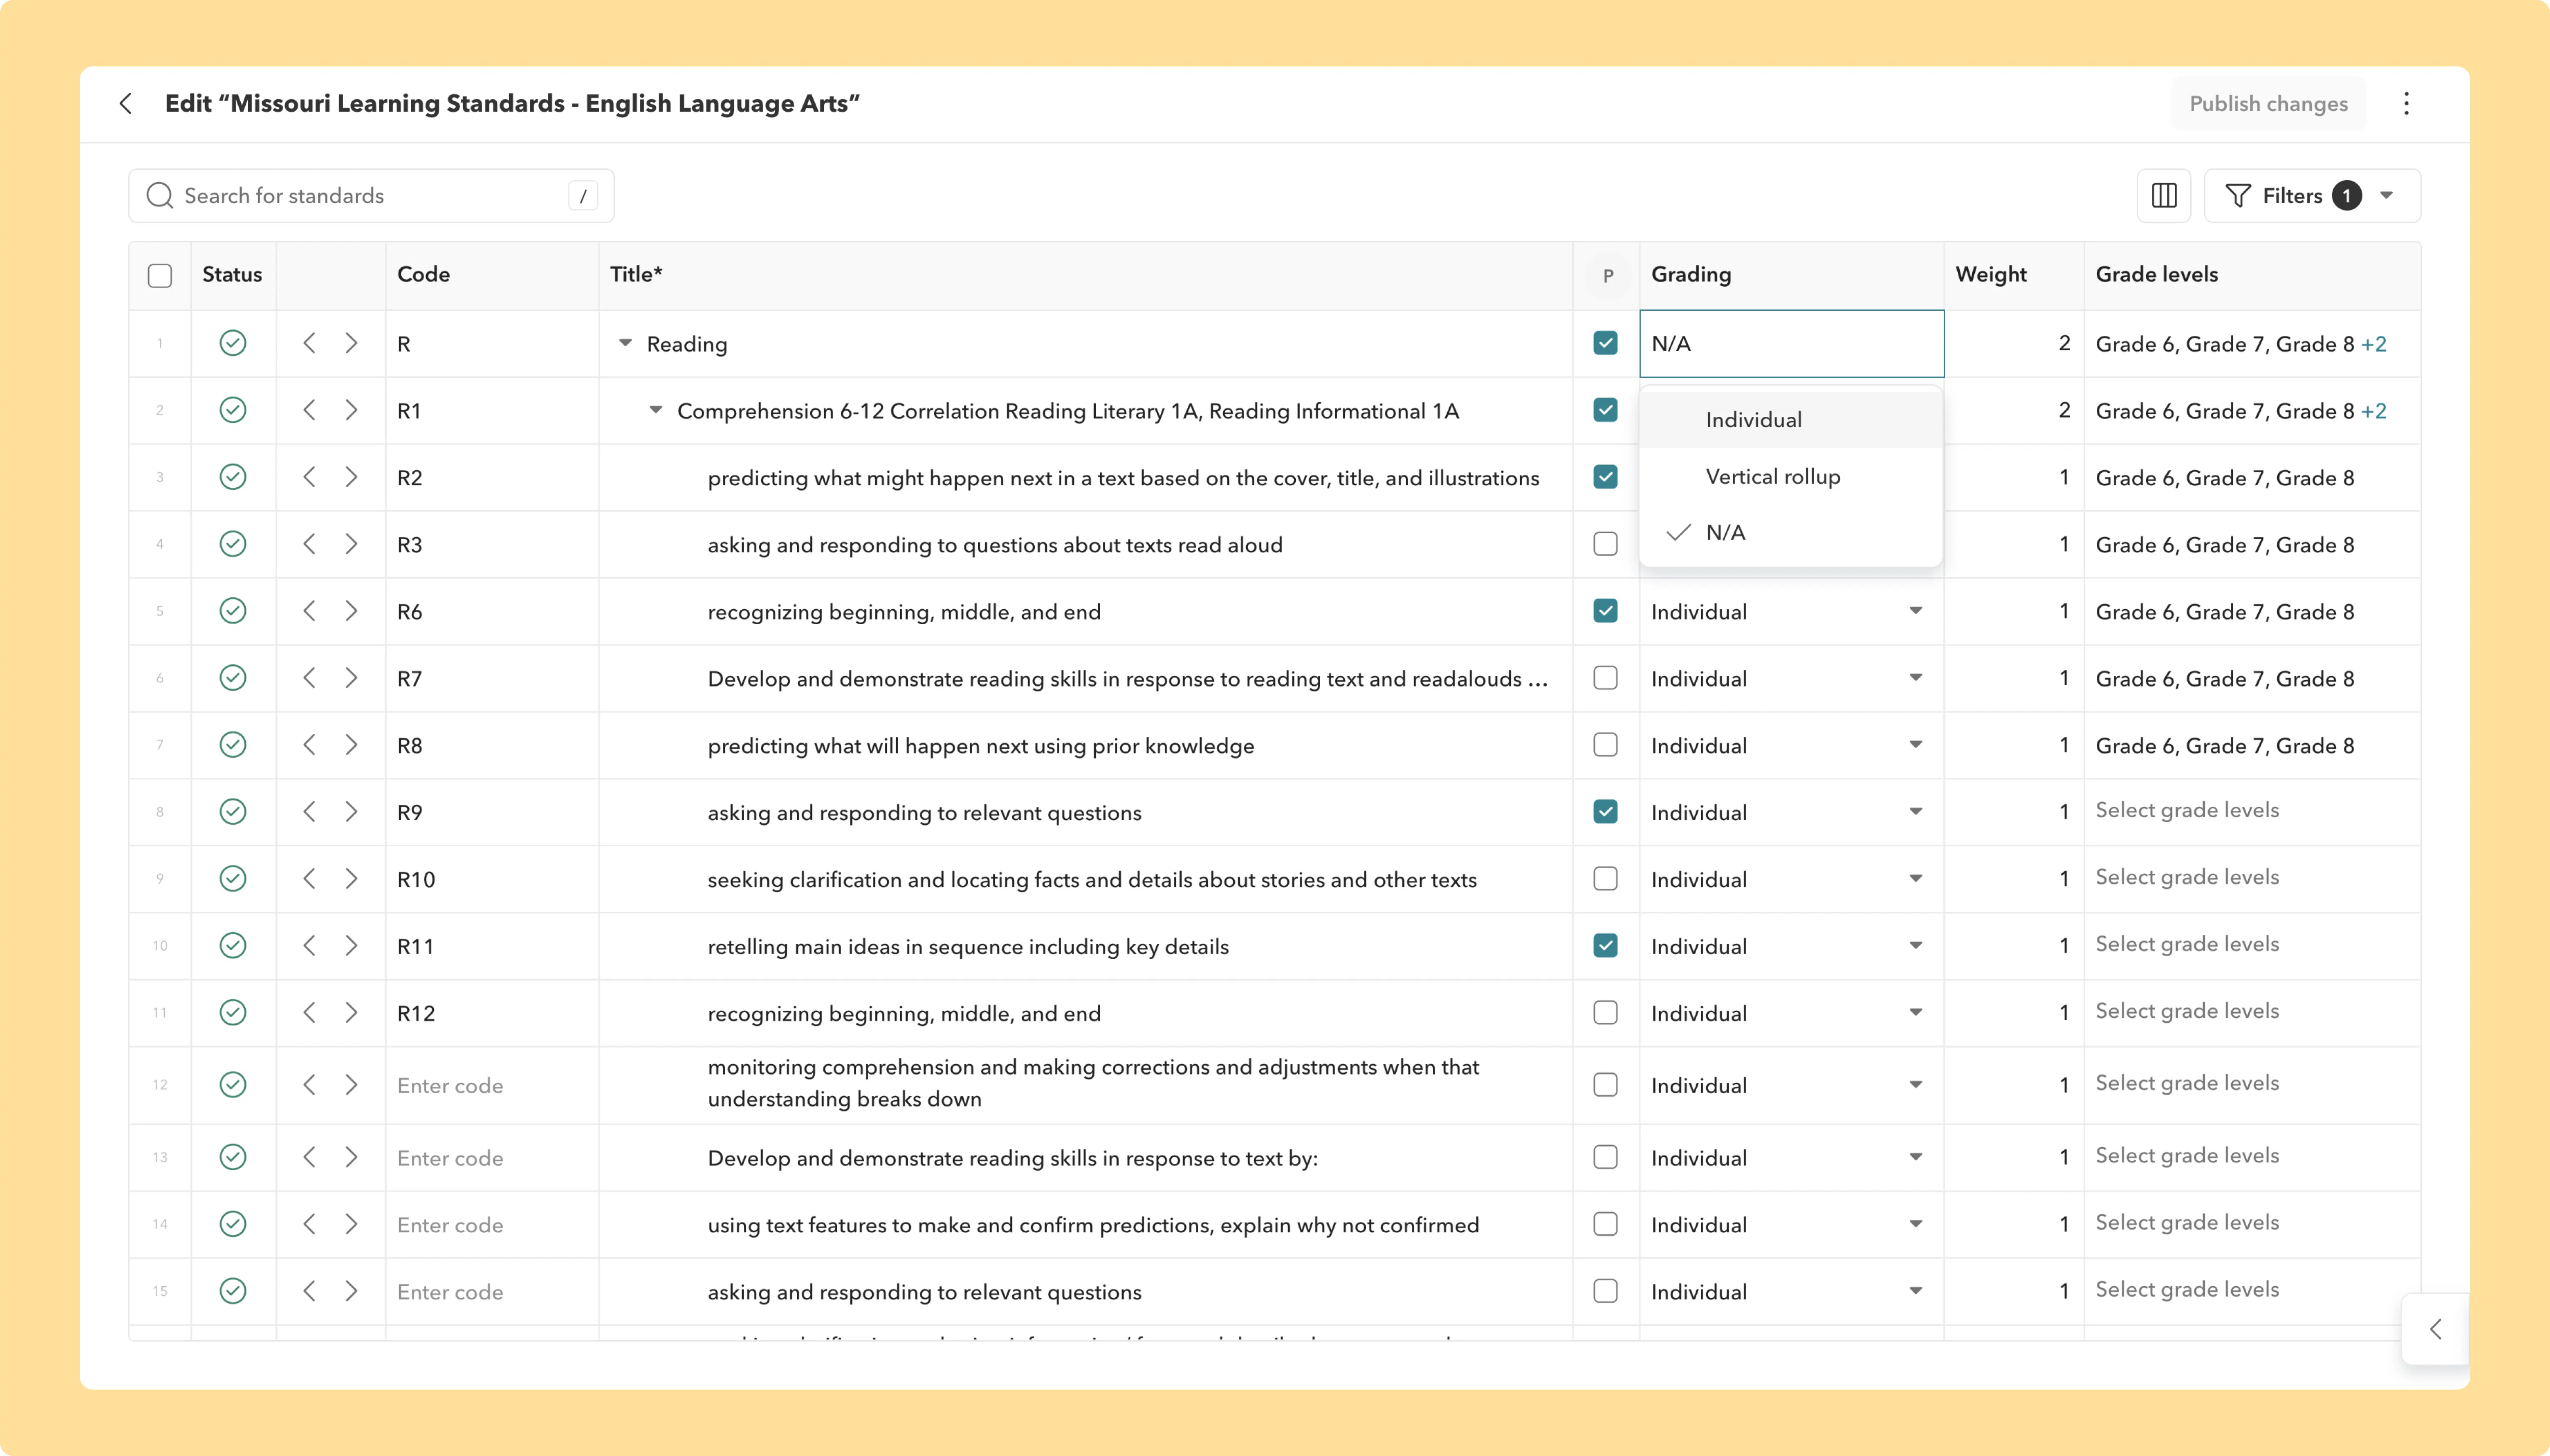
Task: Uncheck the P checkbox for row R9
Action: point(1605,811)
